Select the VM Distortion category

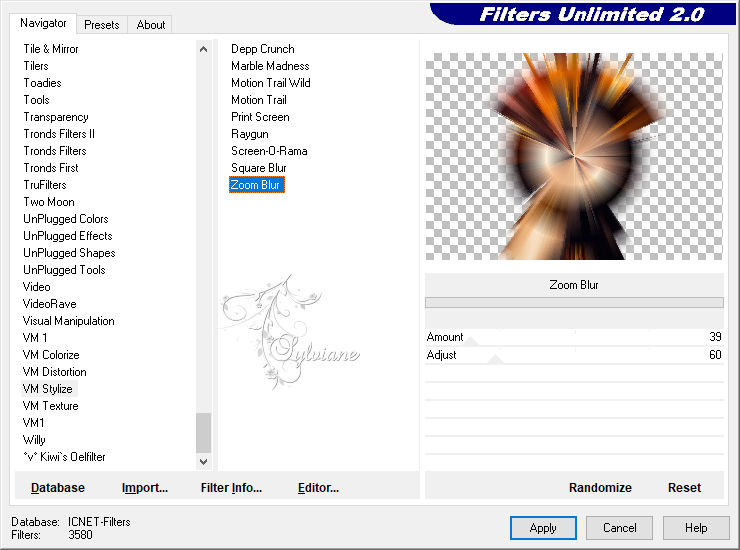(55, 372)
